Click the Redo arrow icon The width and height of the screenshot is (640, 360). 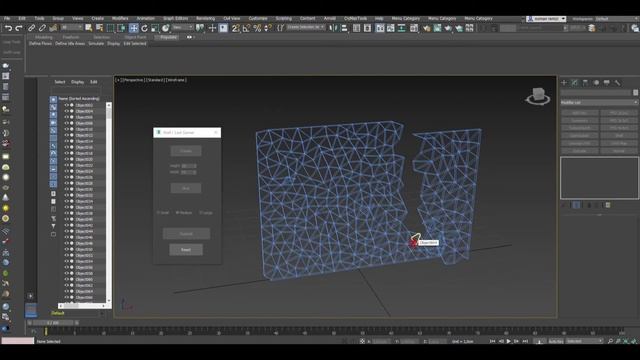coord(19,28)
